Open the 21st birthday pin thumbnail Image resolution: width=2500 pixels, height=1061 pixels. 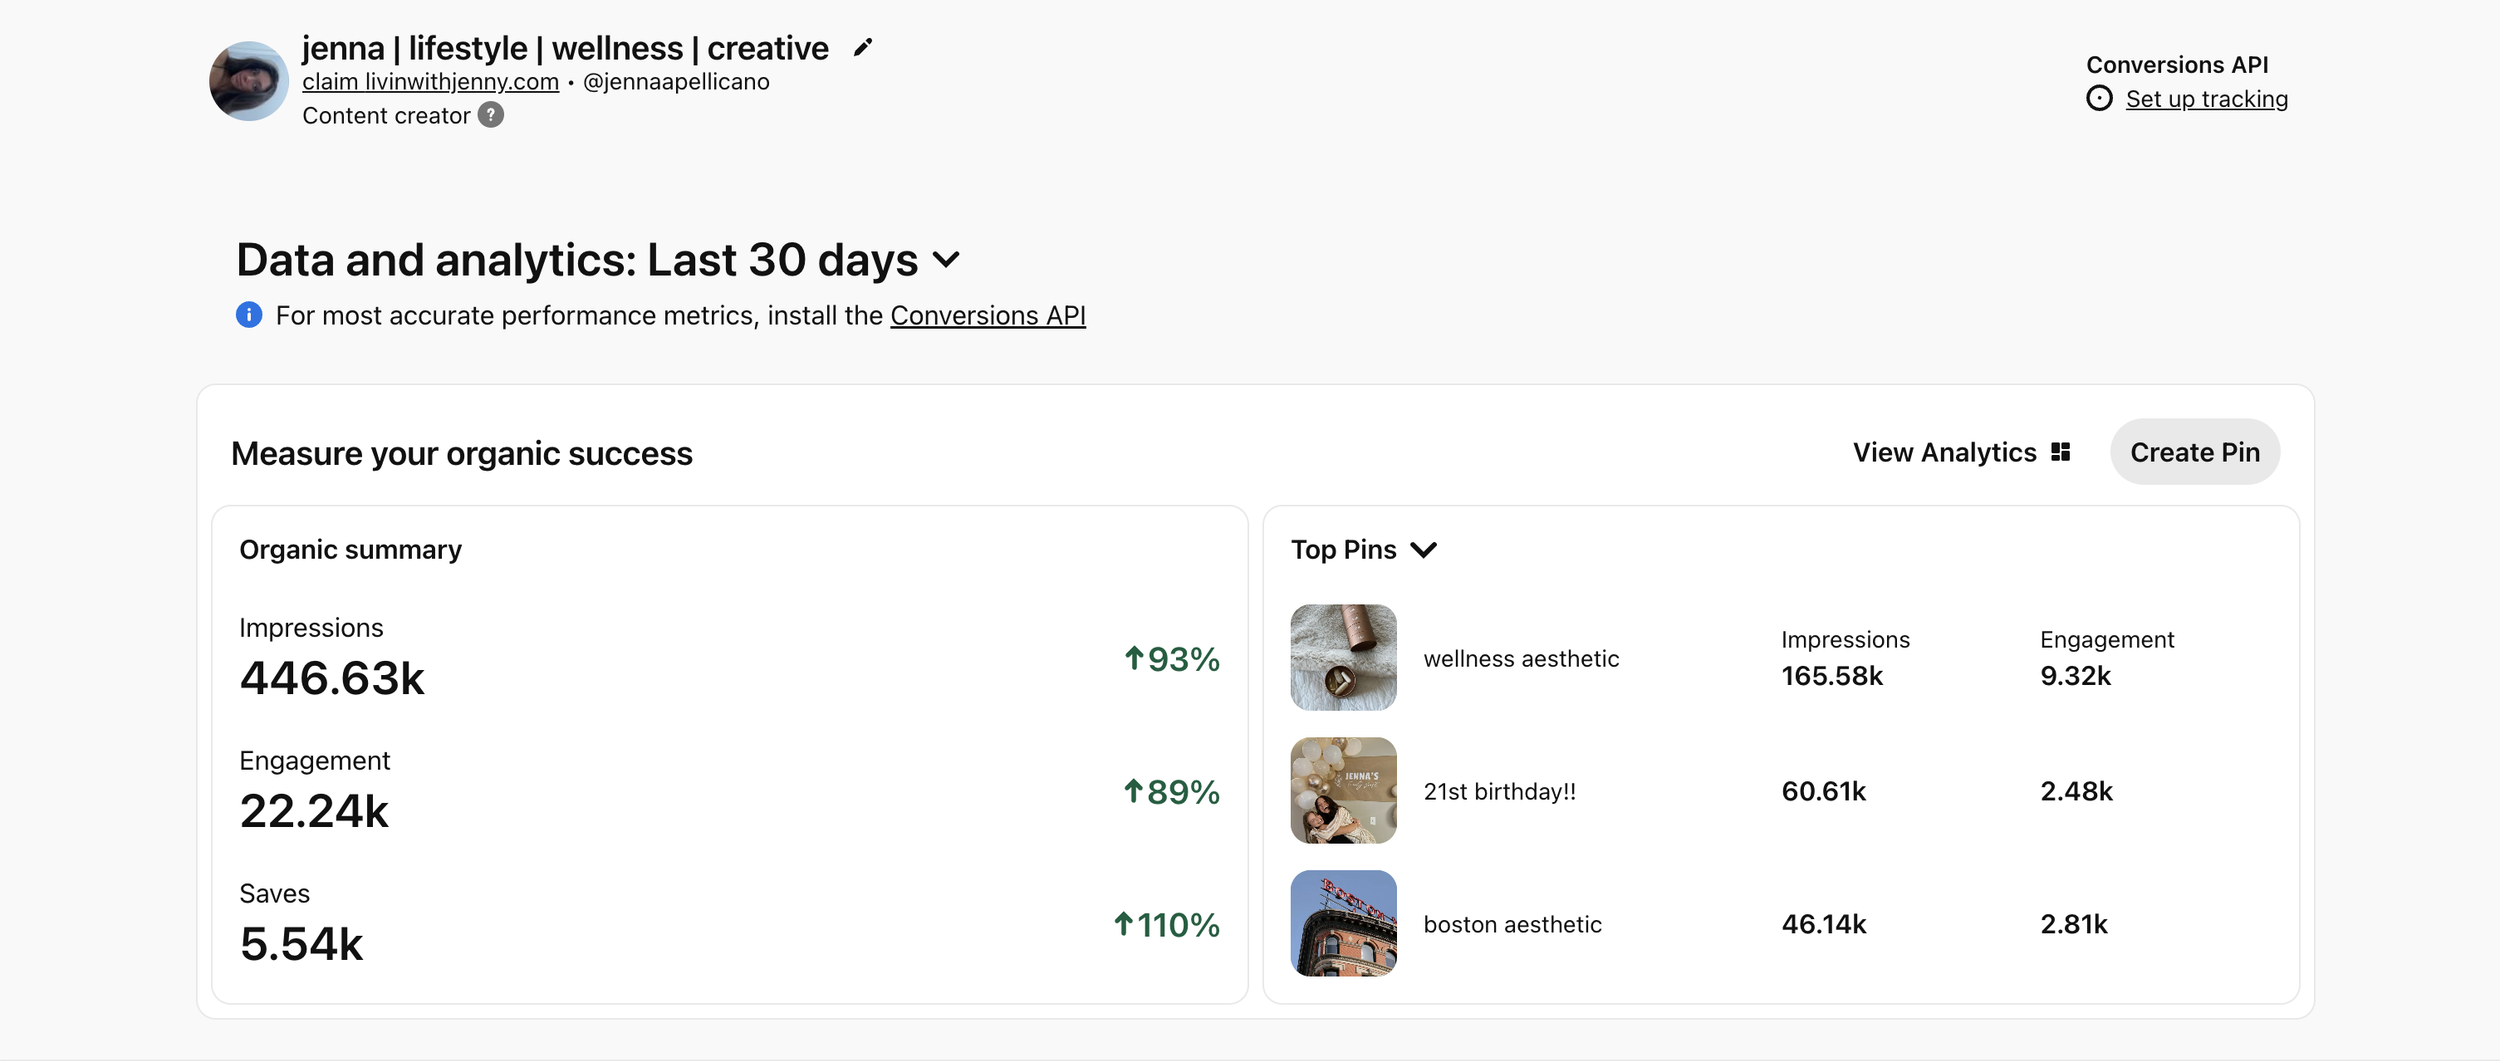coord(1343,790)
